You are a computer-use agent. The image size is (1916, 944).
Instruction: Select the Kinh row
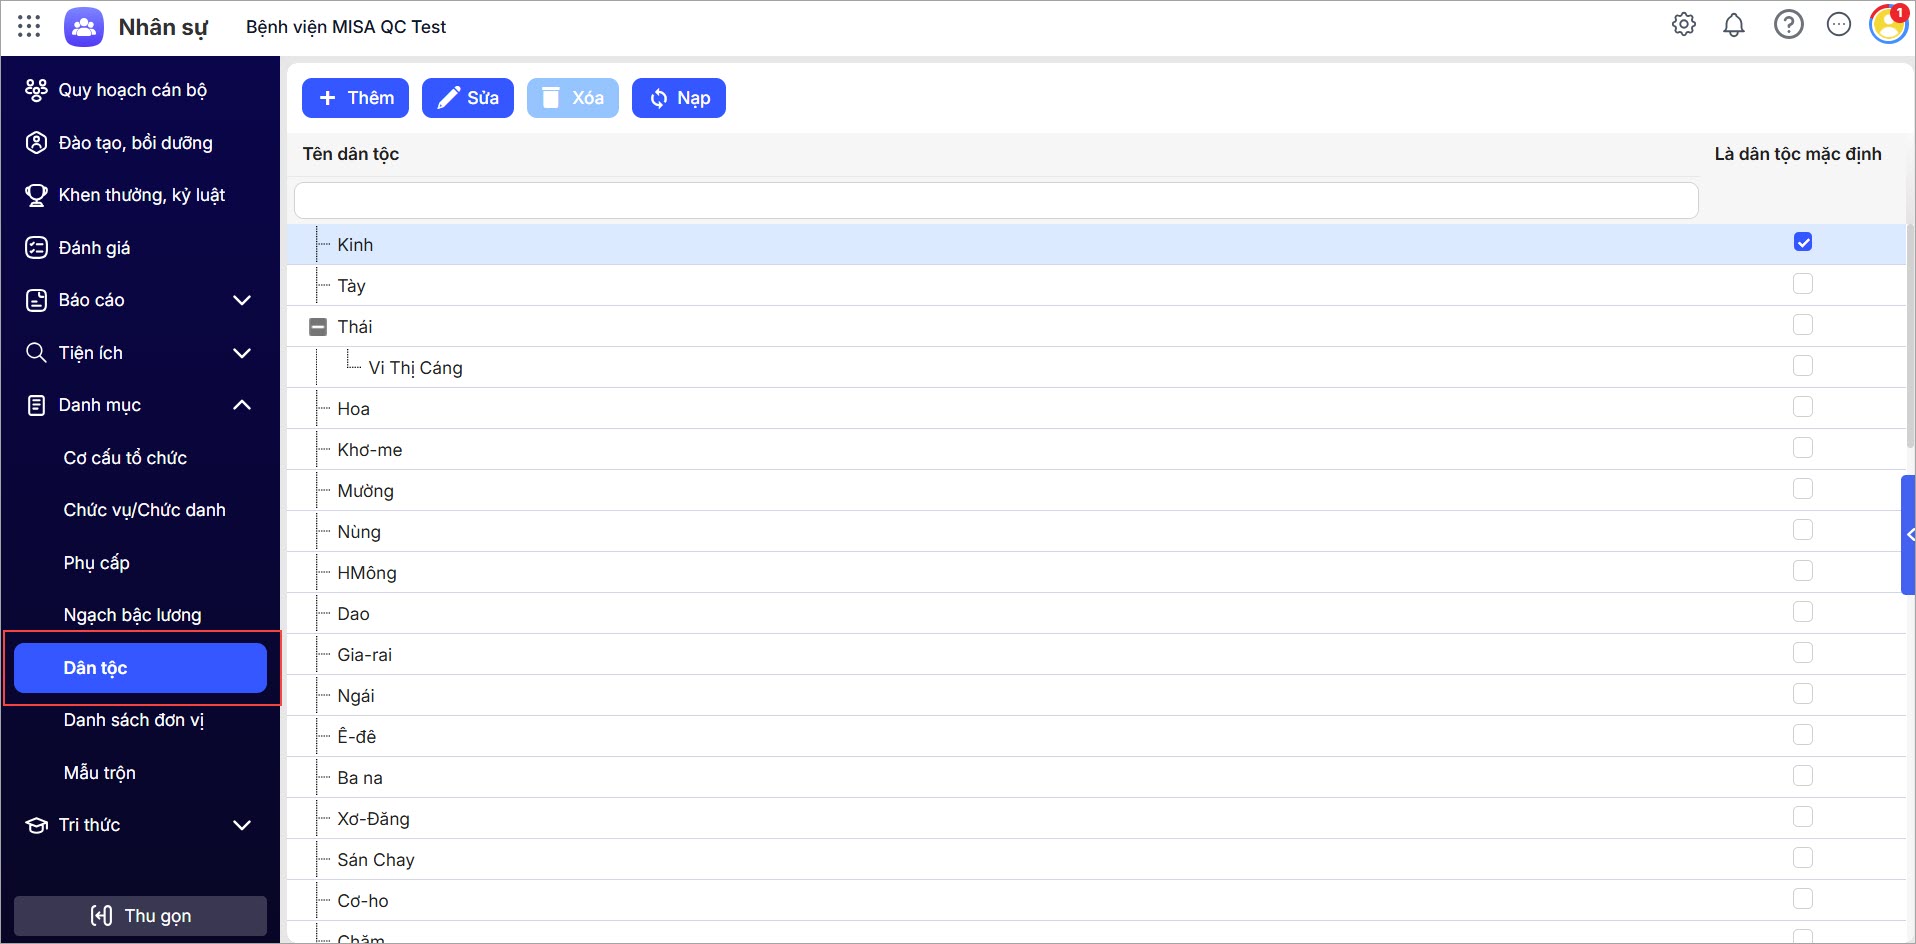coord(1096,244)
